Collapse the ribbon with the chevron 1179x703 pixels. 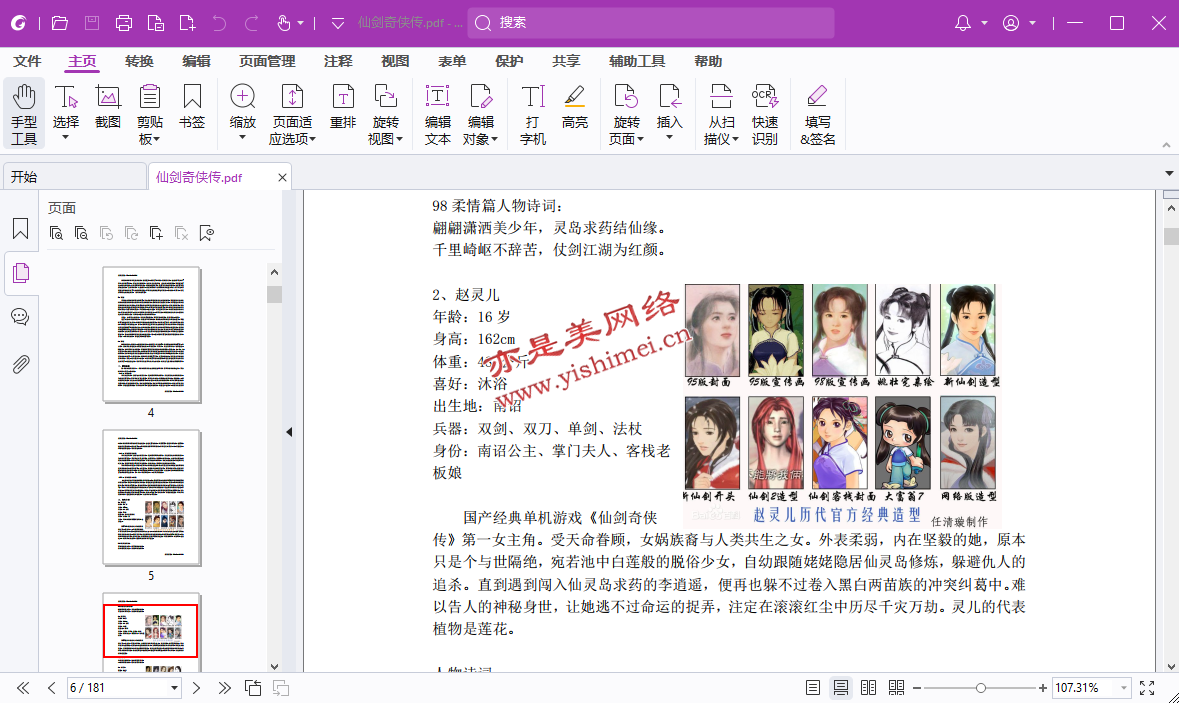(1166, 144)
